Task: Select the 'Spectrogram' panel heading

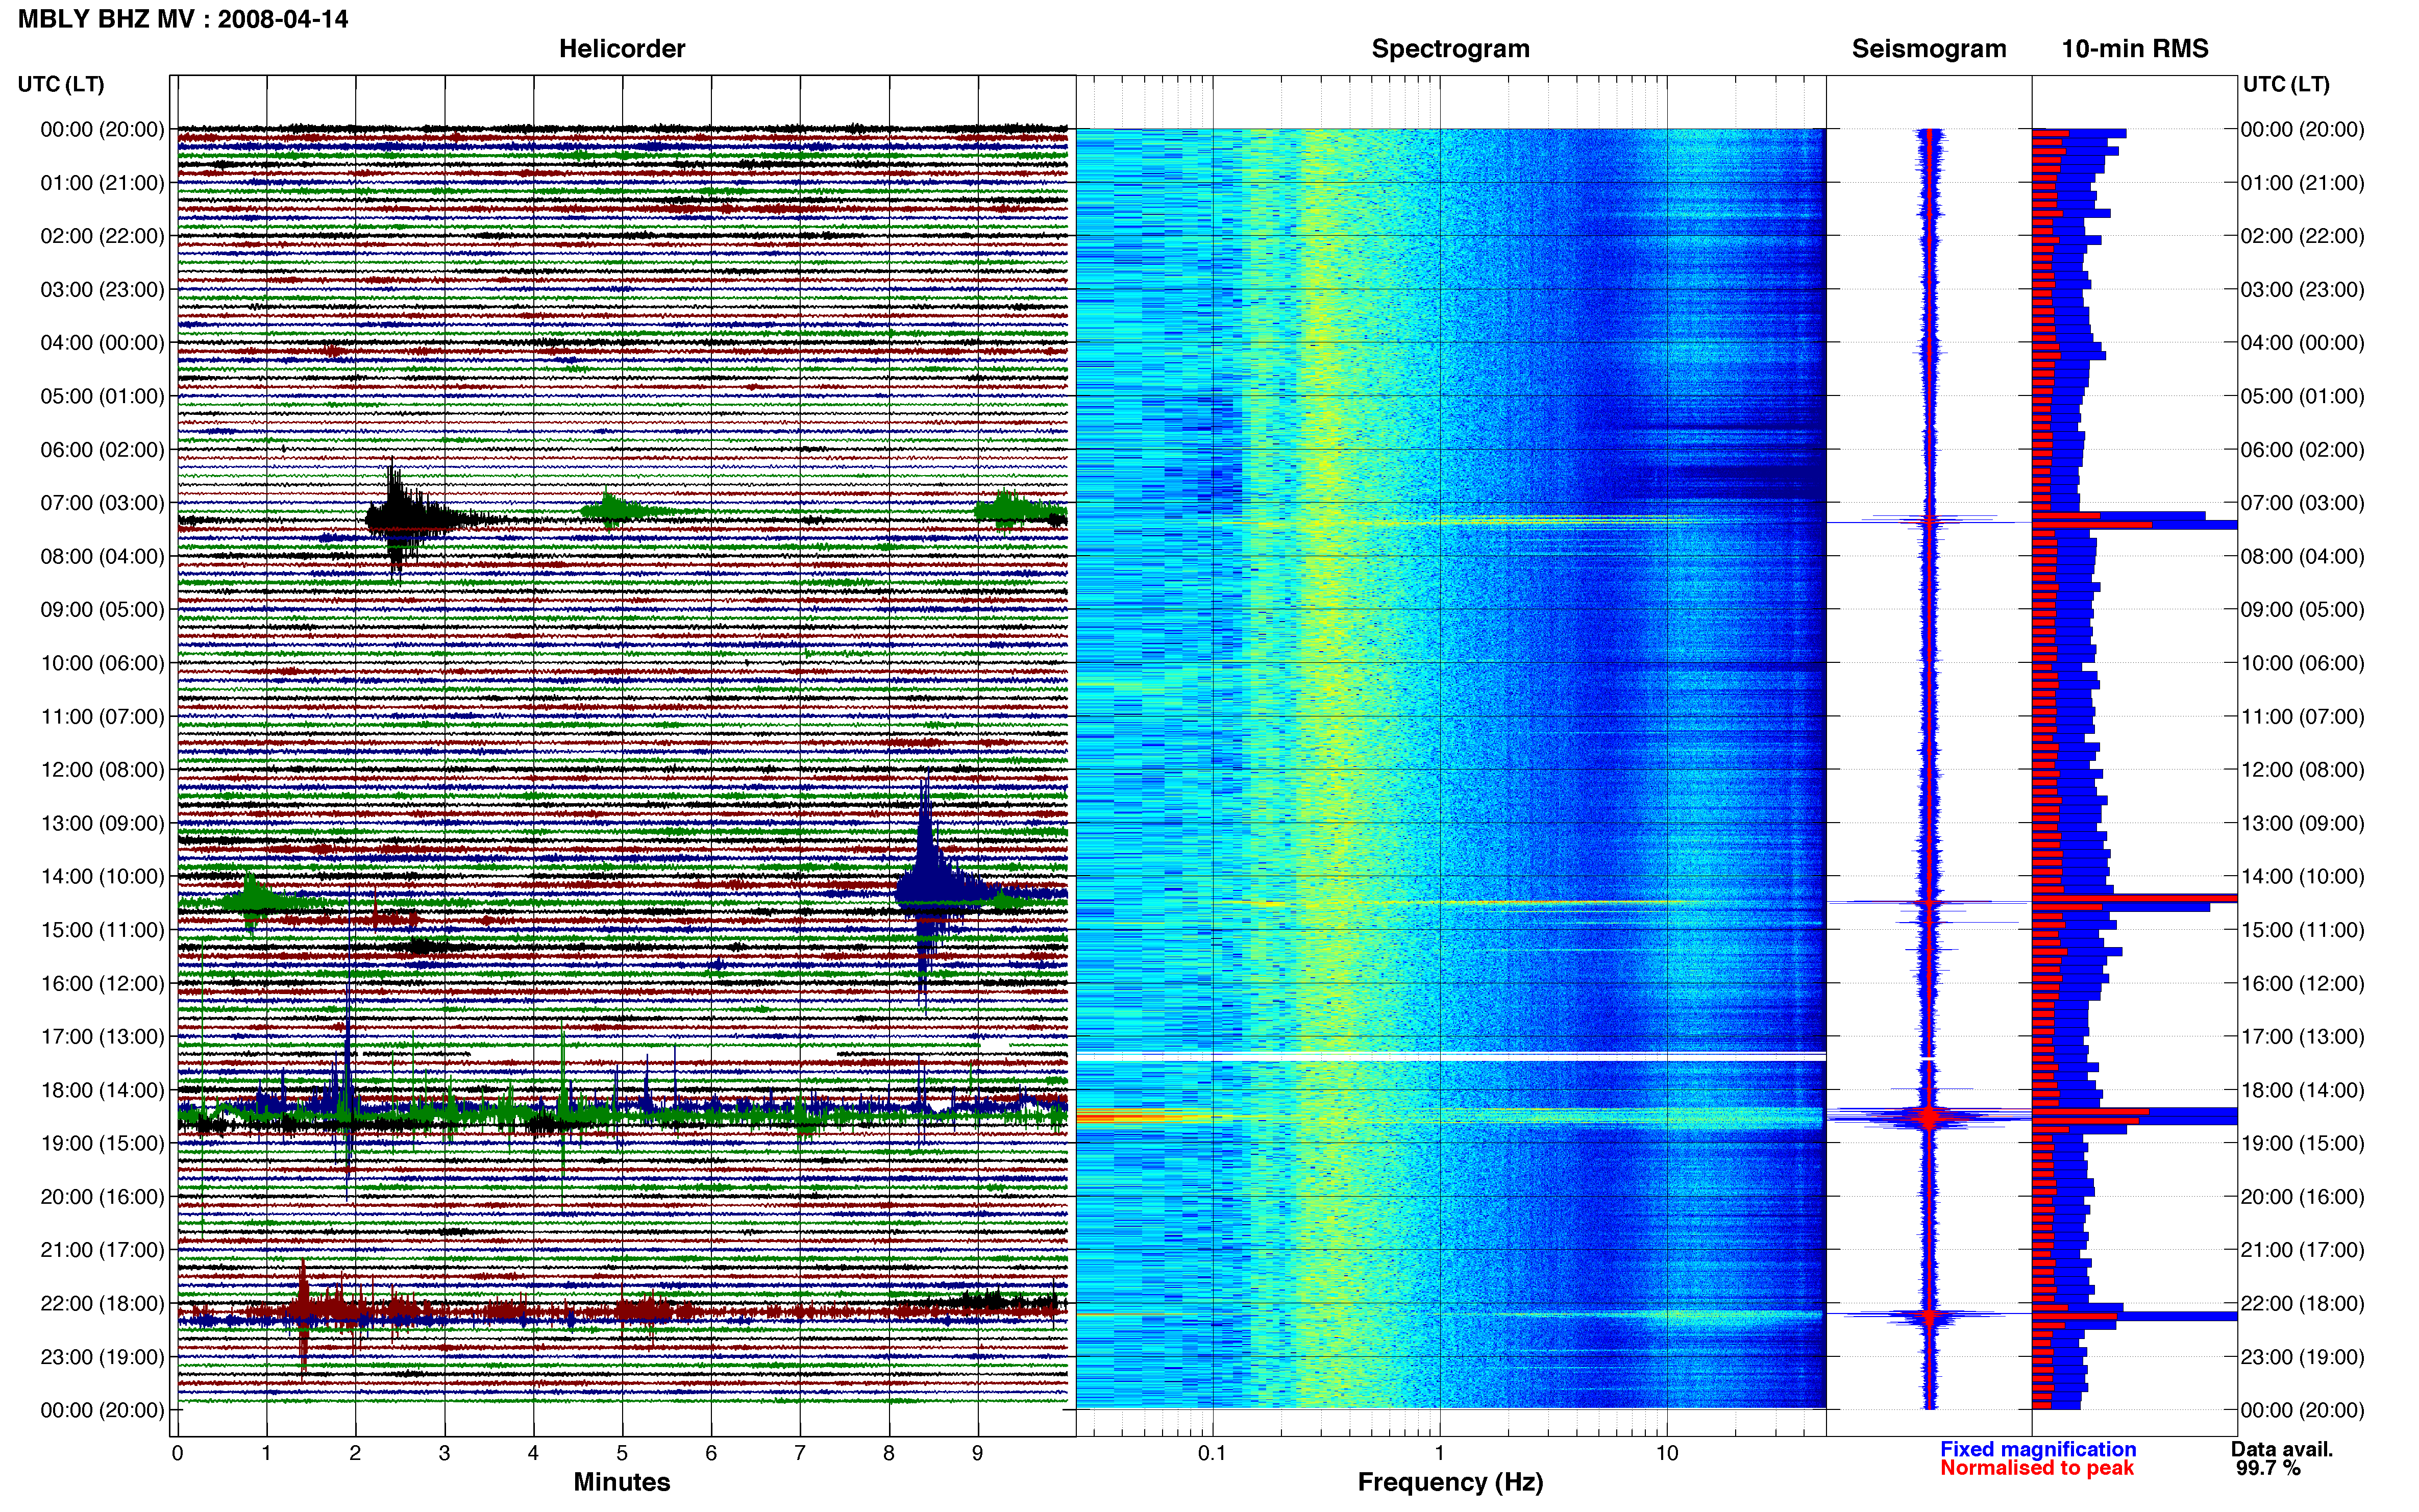Action: click(x=1450, y=49)
